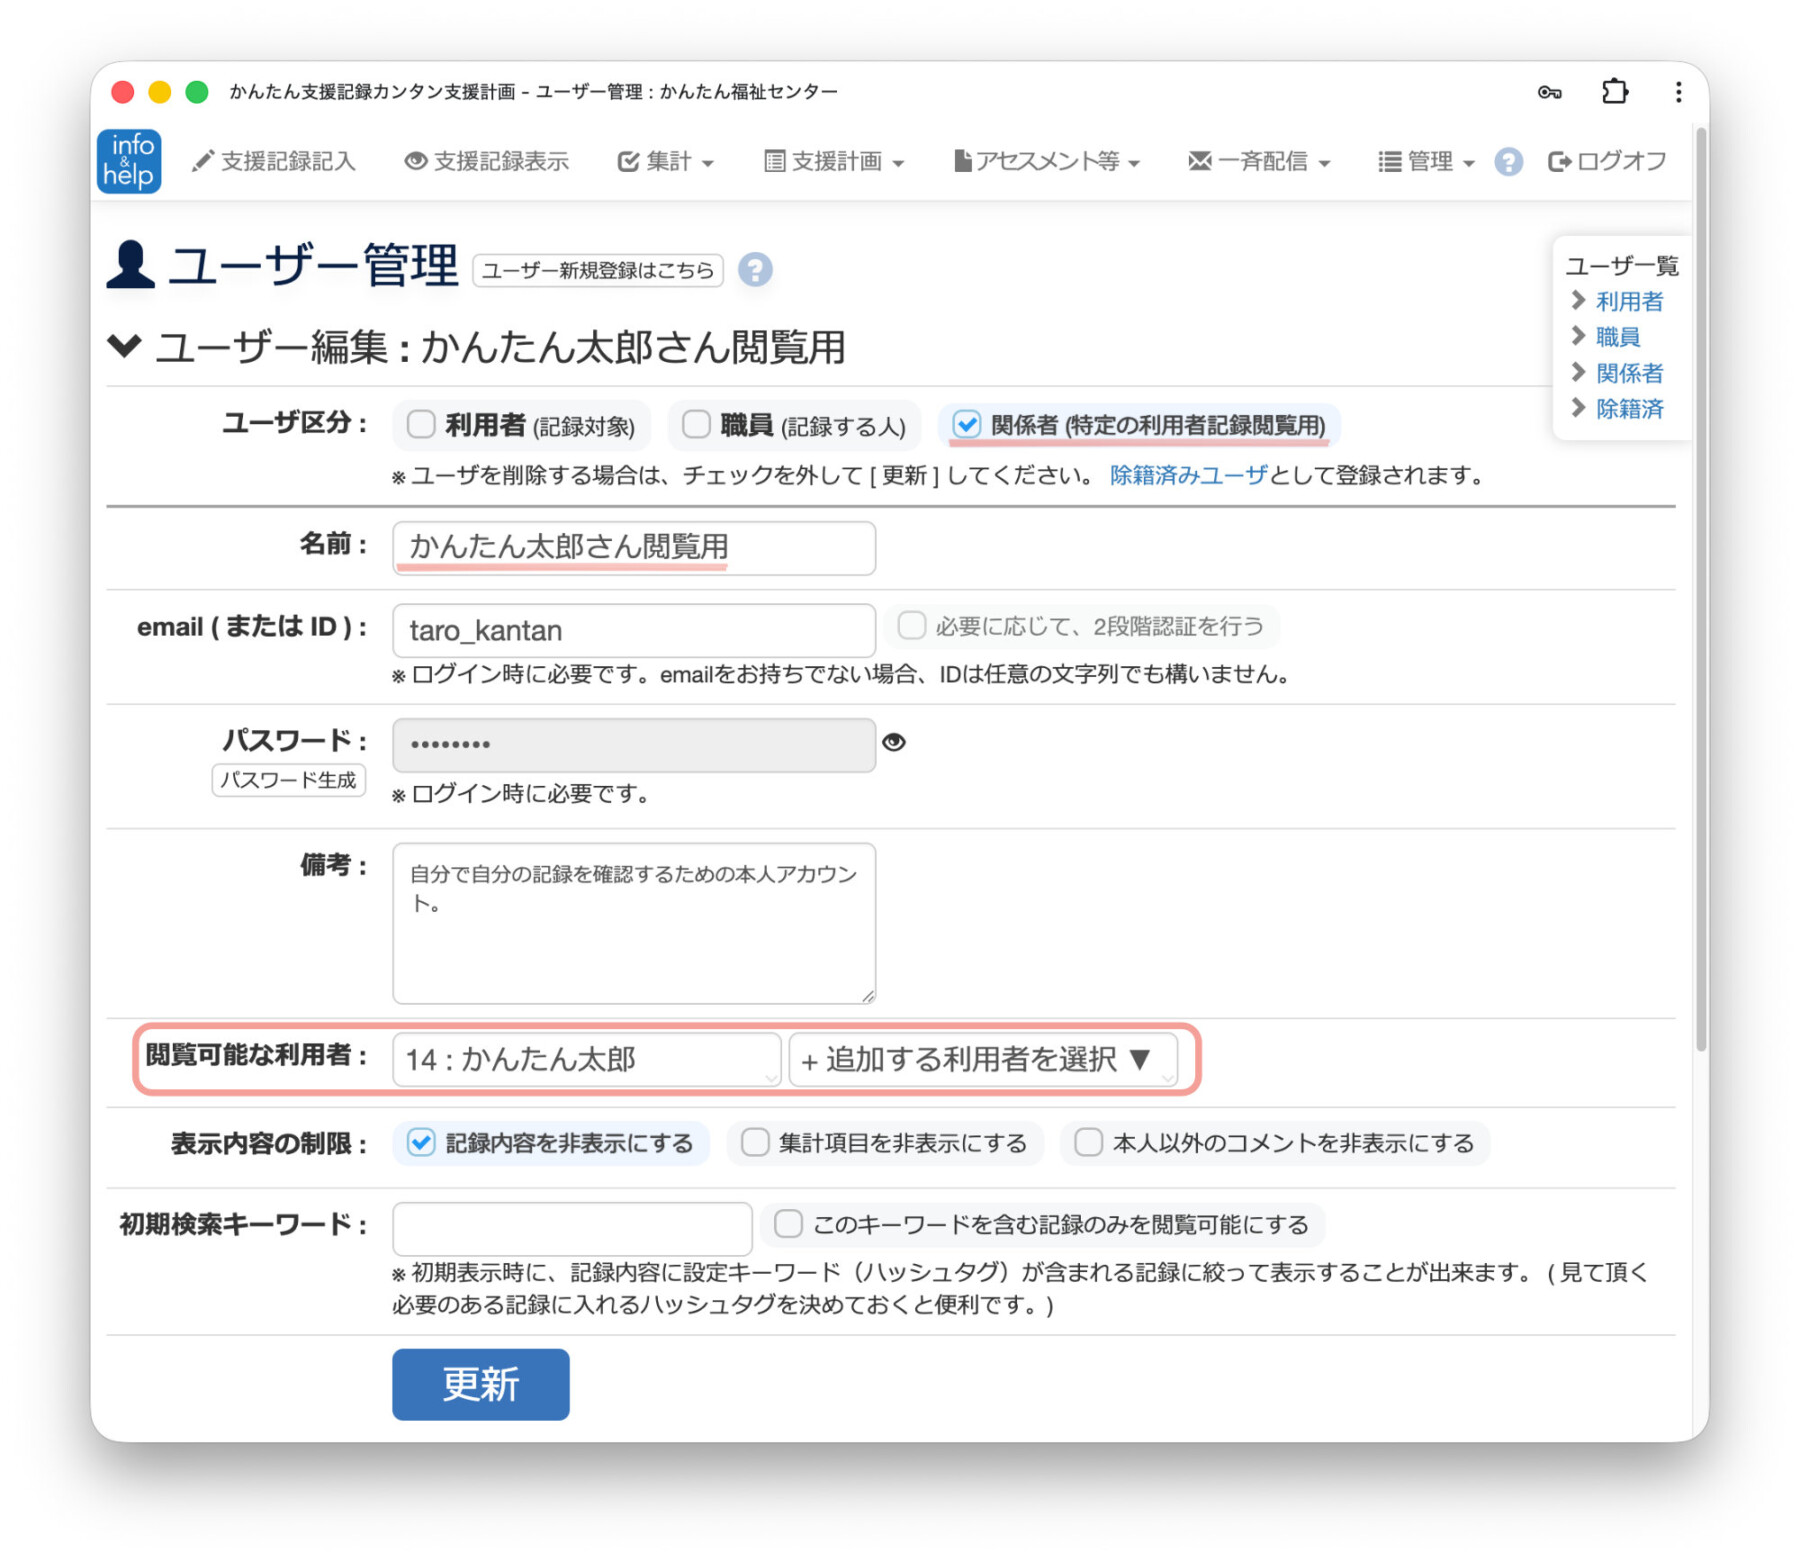Check 利用者 (記録対象) user type
Image resolution: width=1800 pixels, height=1562 pixels.
(x=421, y=424)
